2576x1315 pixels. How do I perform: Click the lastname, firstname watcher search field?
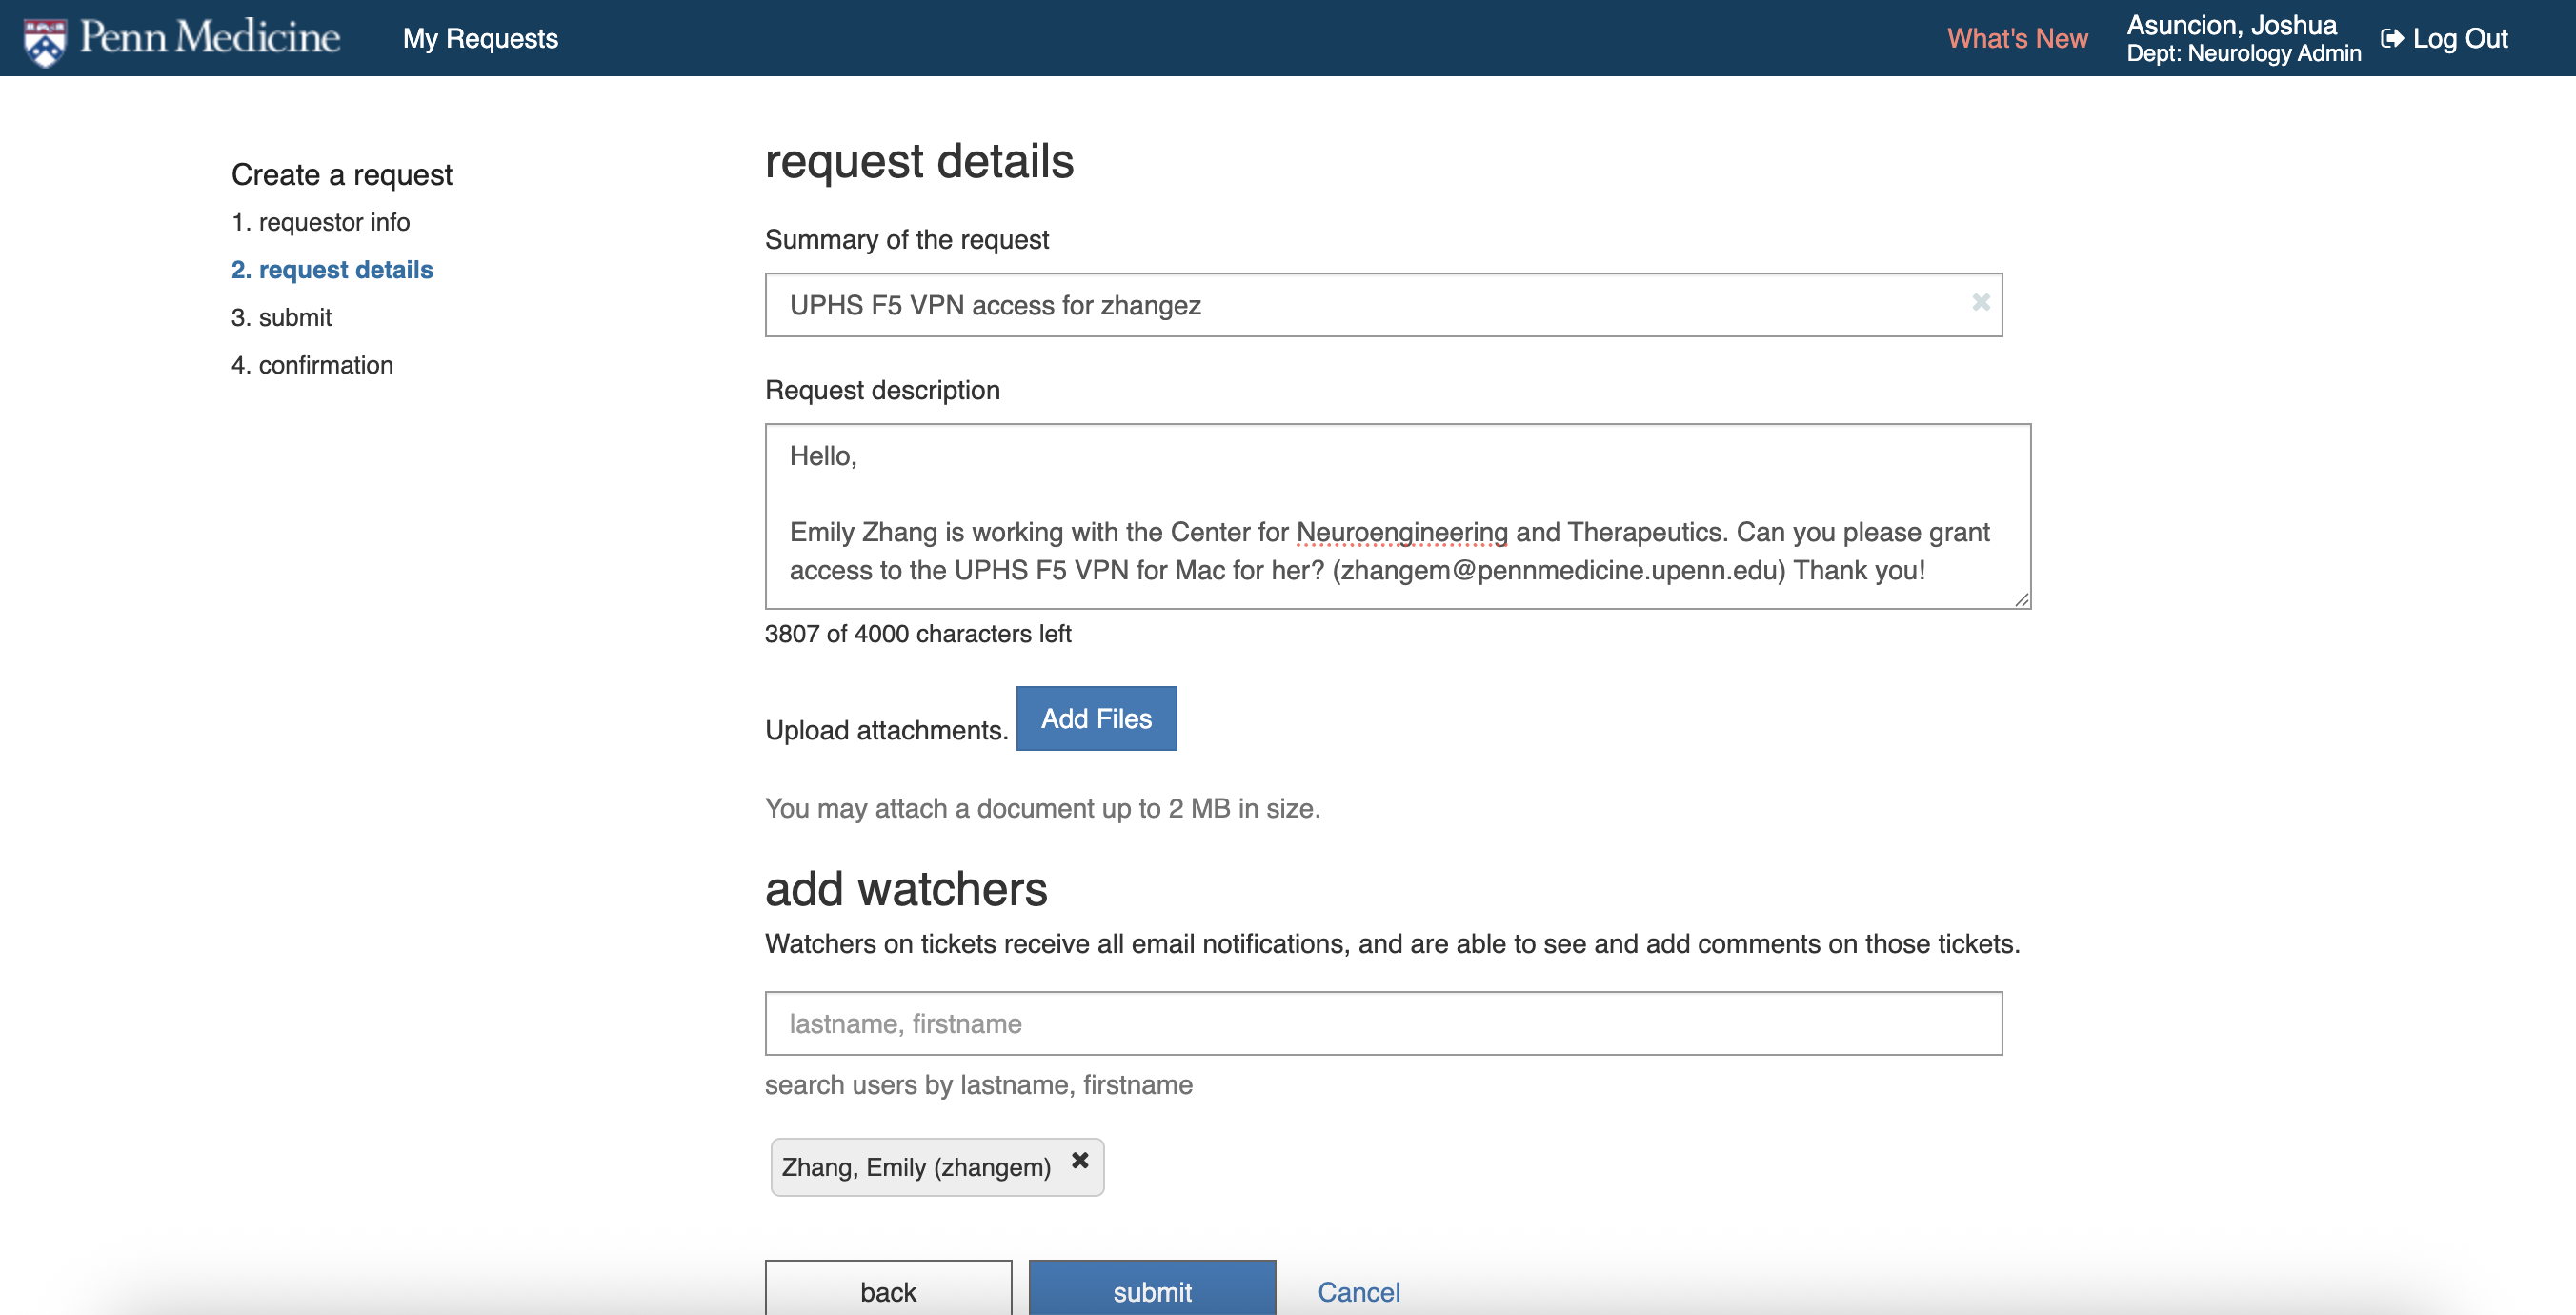[x=1383, y=1023]
